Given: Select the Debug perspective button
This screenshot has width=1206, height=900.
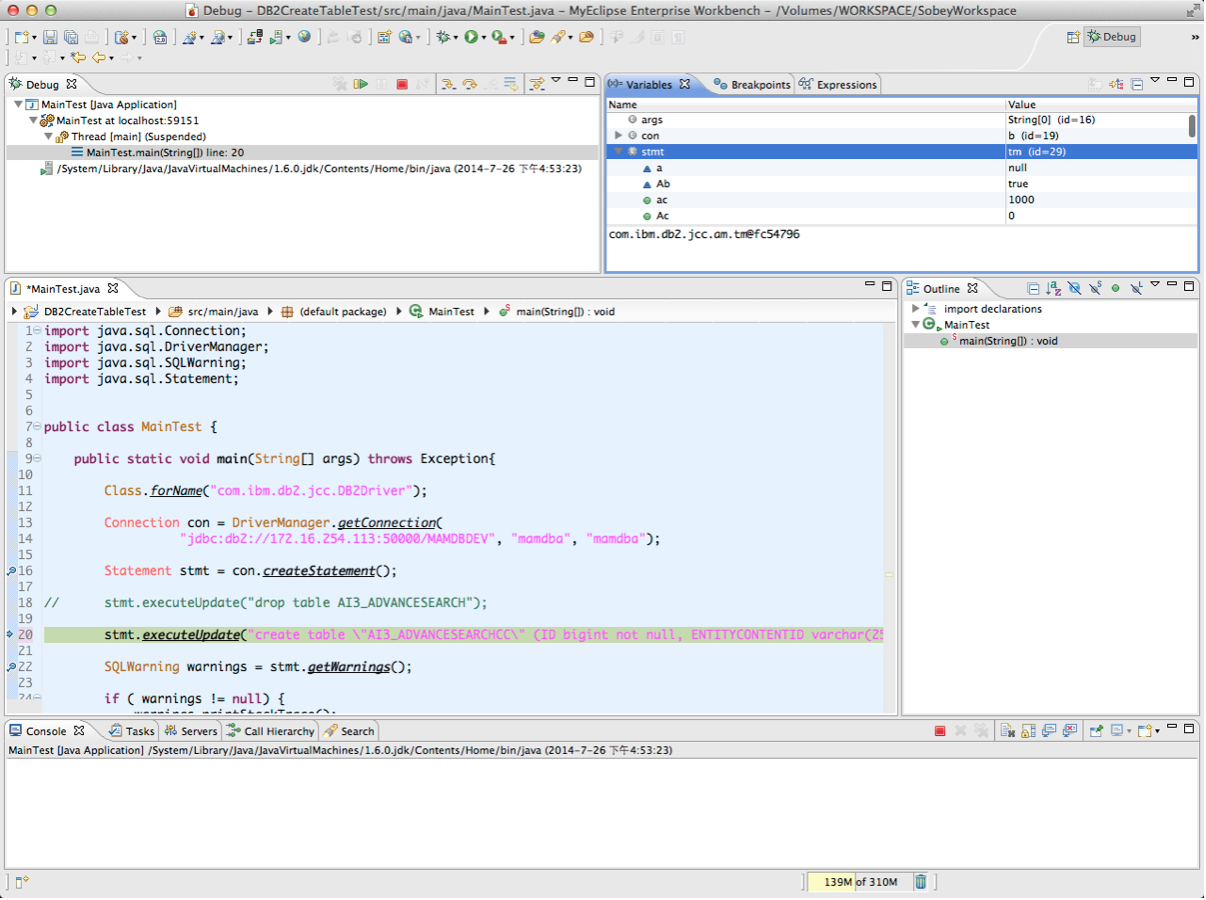Looking at the screenshot, I should tap(1112, 37).
